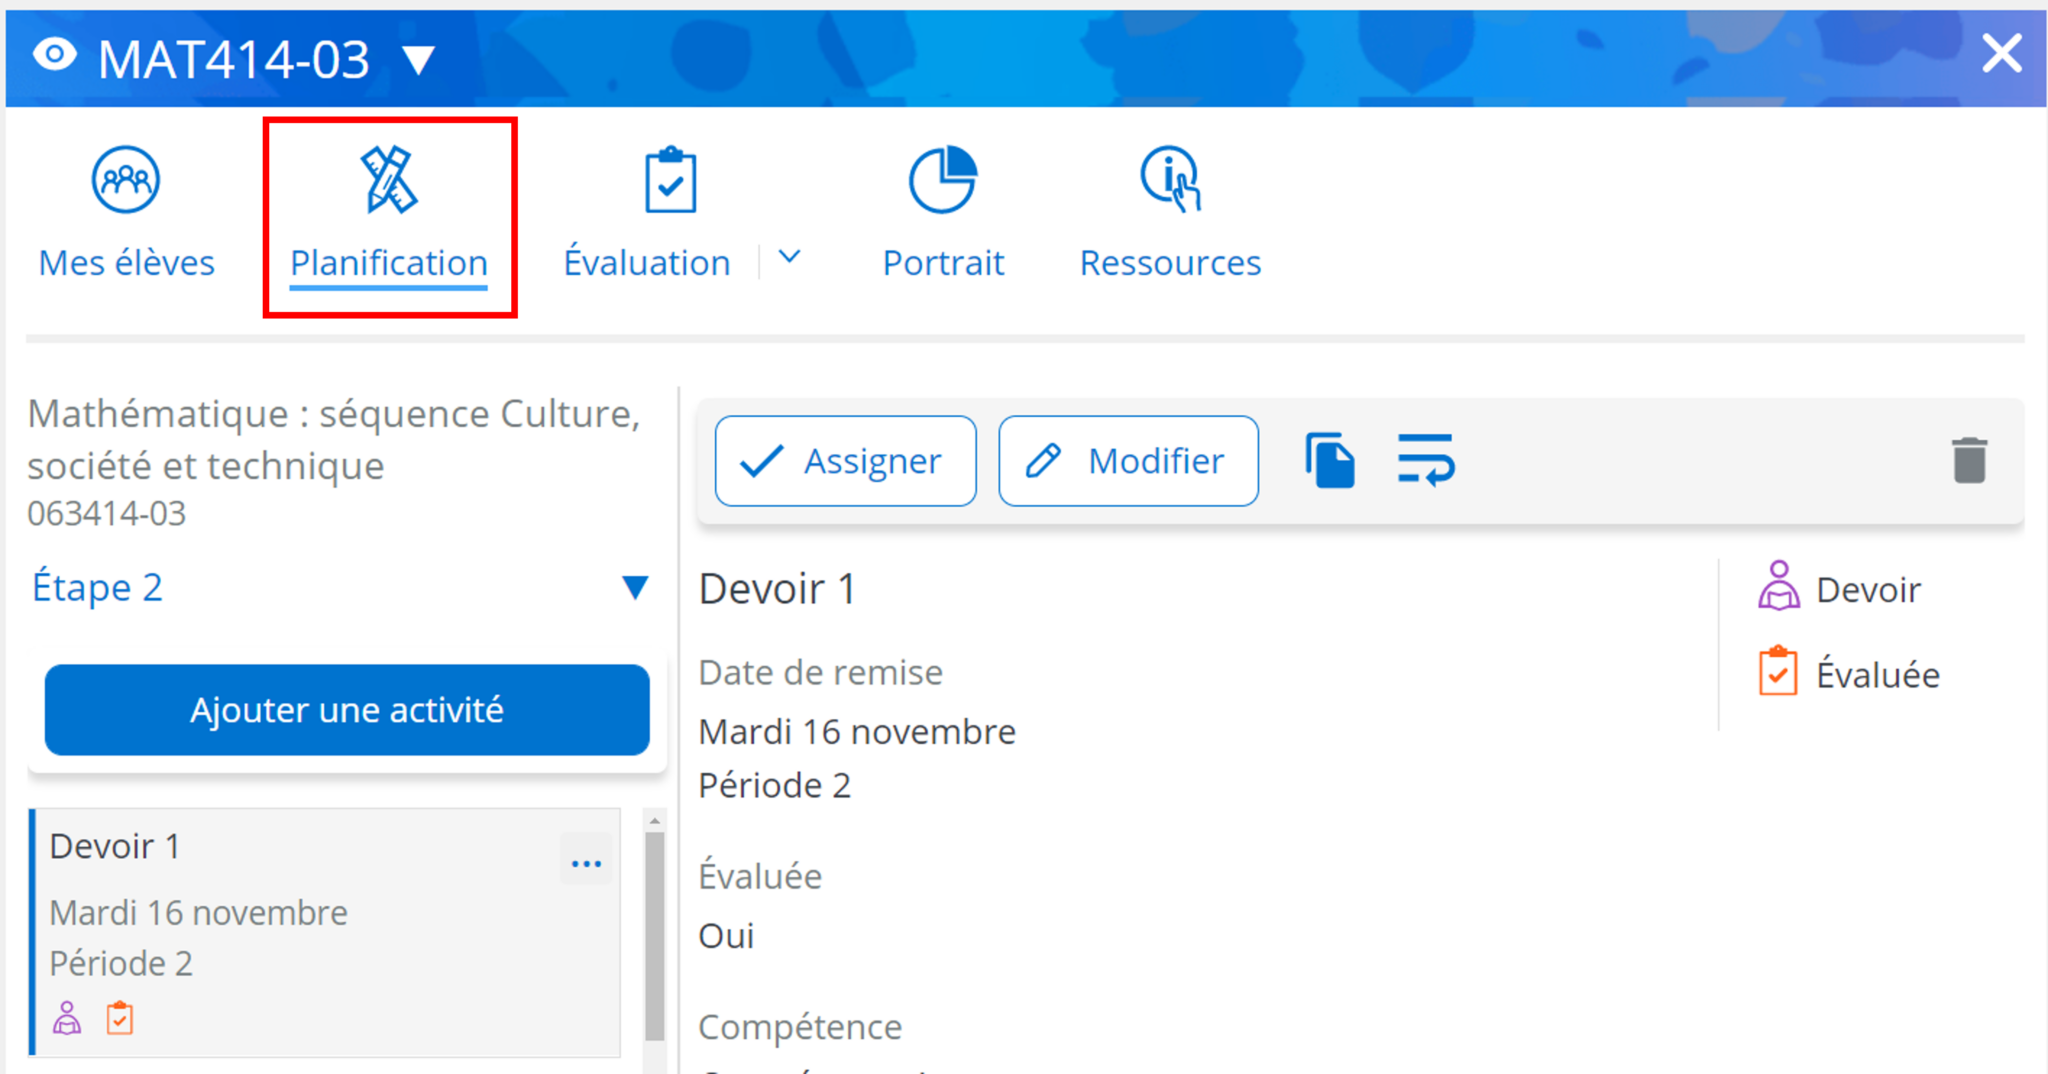This screenshot has width=2048, height=1074.
Task: Click Ajouter une activité
Action: (x=346, y=710)
